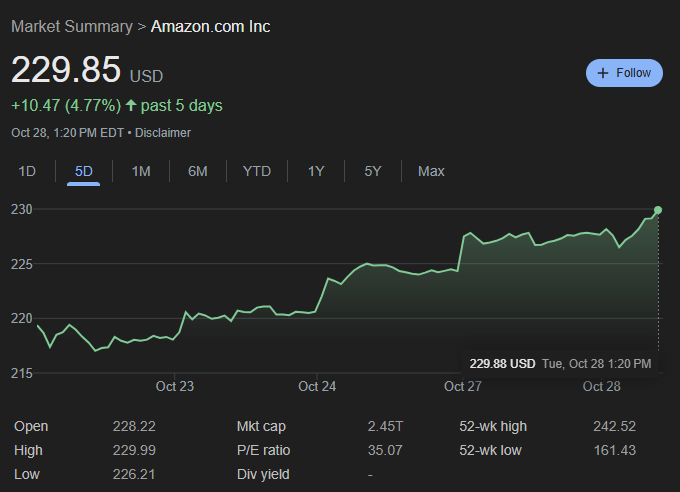Switch to the 1D time range tab

tap(27, 171)
